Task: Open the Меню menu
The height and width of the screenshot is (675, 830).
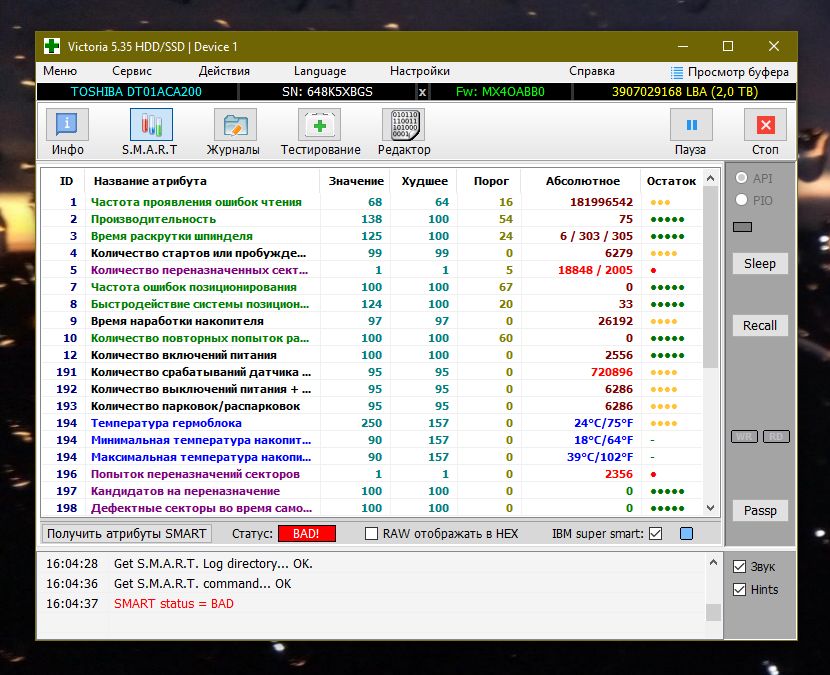Action: [60, 71]
